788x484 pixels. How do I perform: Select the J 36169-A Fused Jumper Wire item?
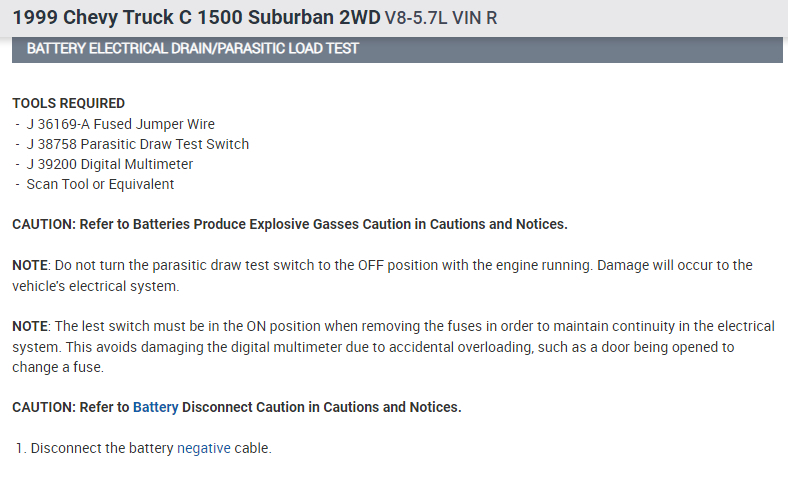tap(121, 124)
